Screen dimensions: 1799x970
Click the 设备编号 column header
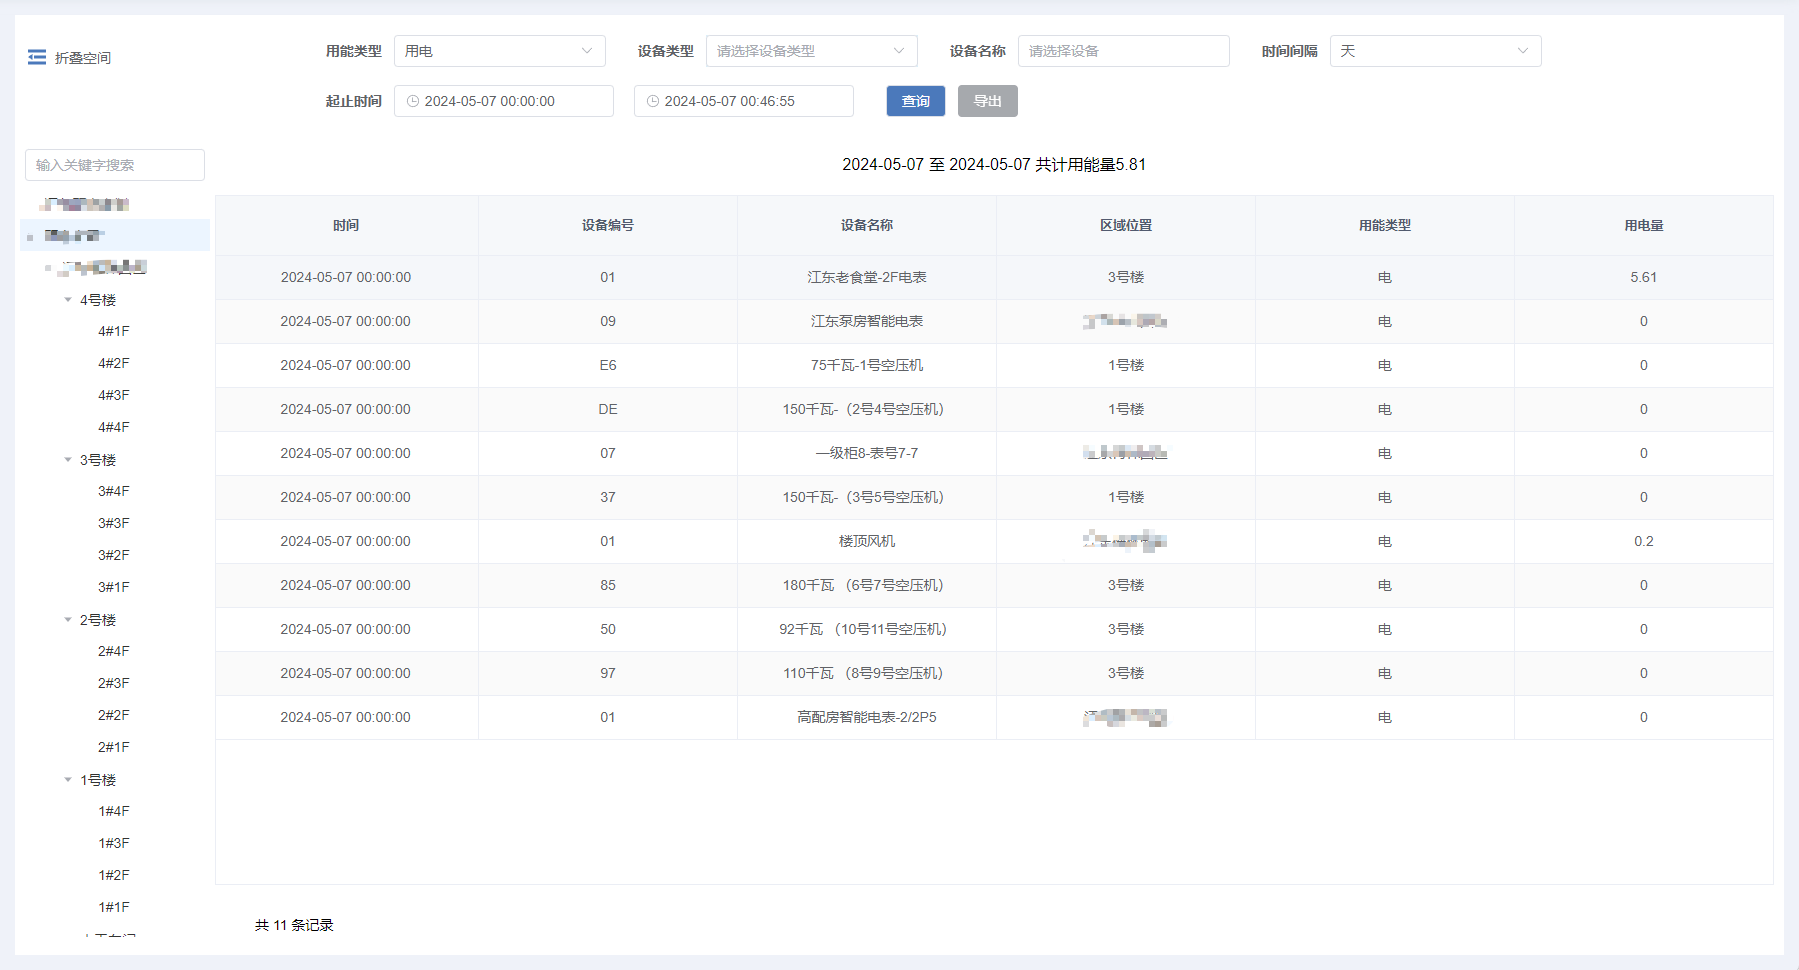coord(608,226)
